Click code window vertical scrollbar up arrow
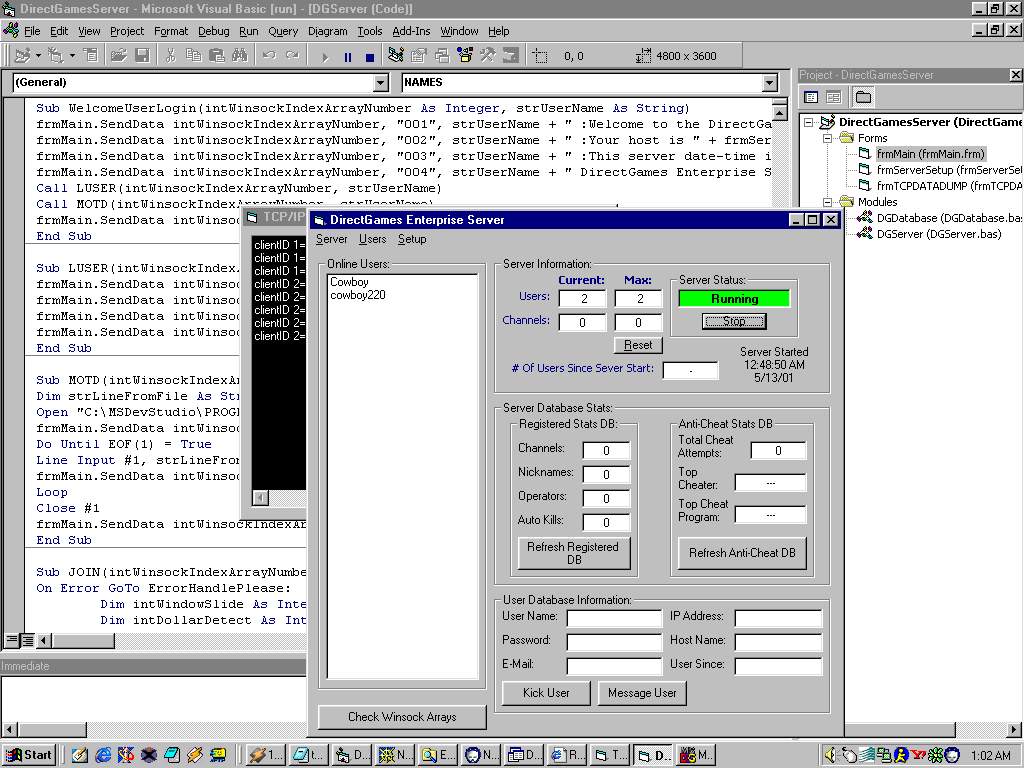This screenshot has height=768, width=1024. 779,113
